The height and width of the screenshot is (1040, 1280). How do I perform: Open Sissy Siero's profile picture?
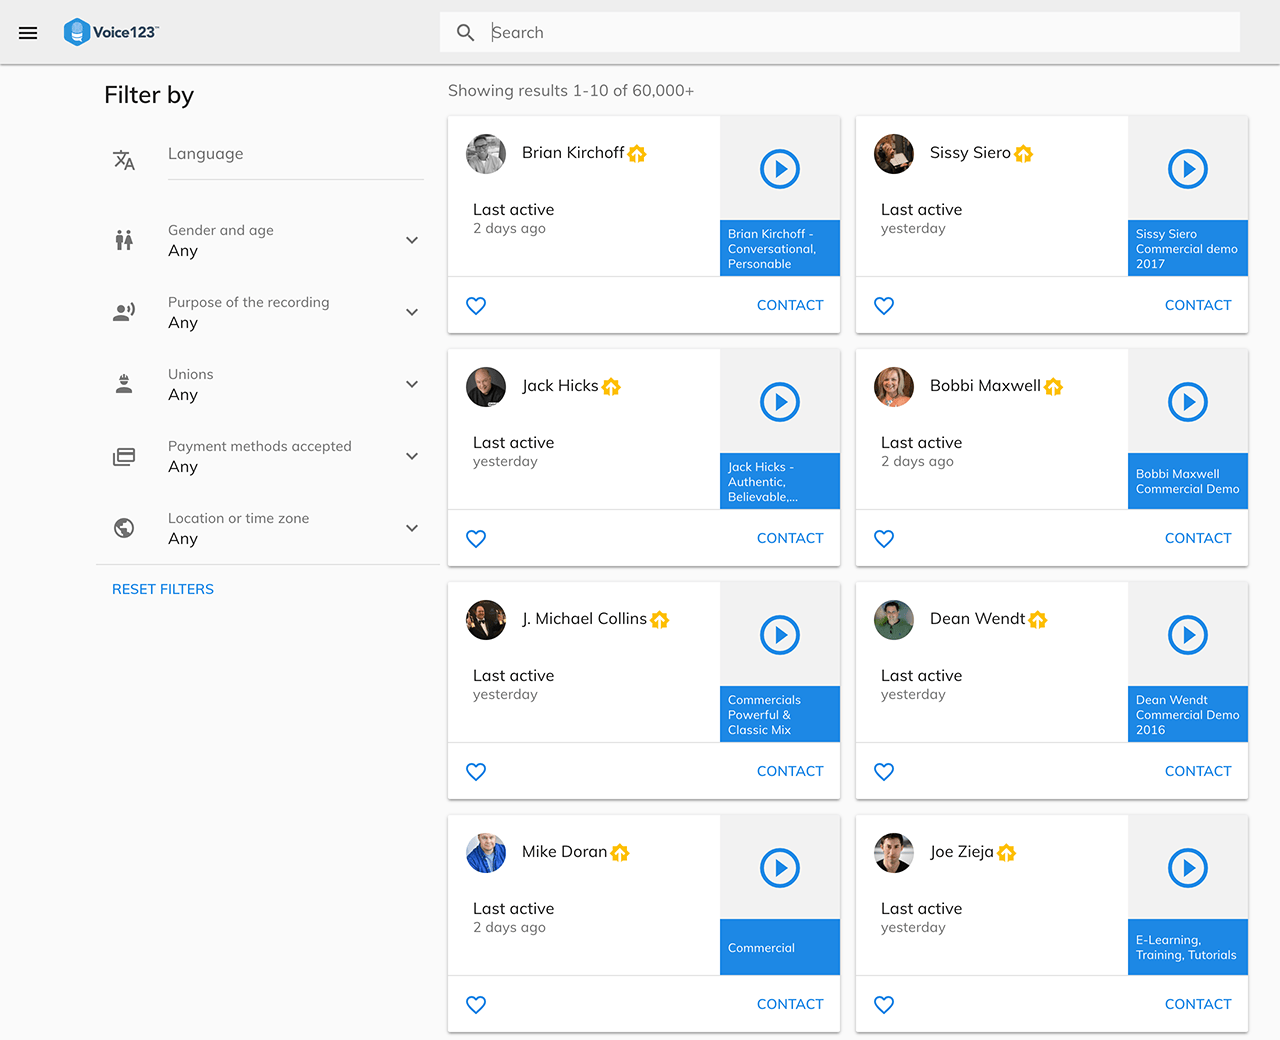(x=894, y=154)
